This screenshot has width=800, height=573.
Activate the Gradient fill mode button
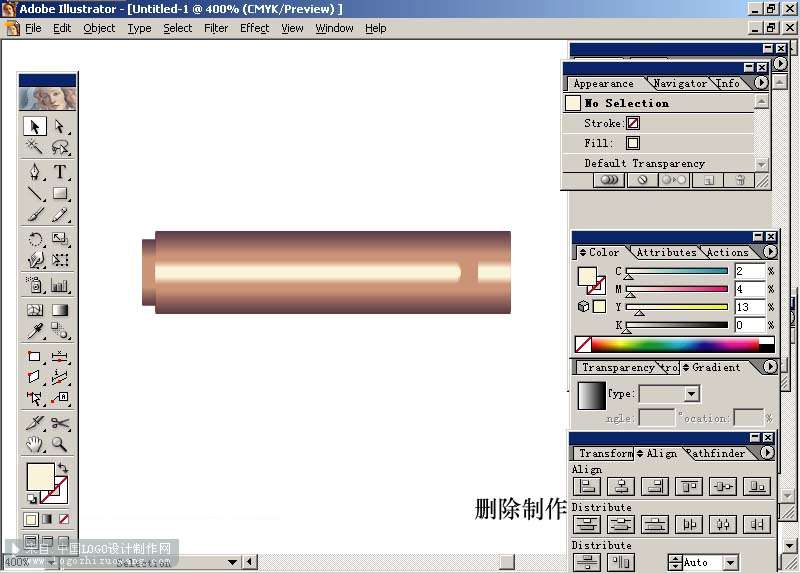(47, 519)
